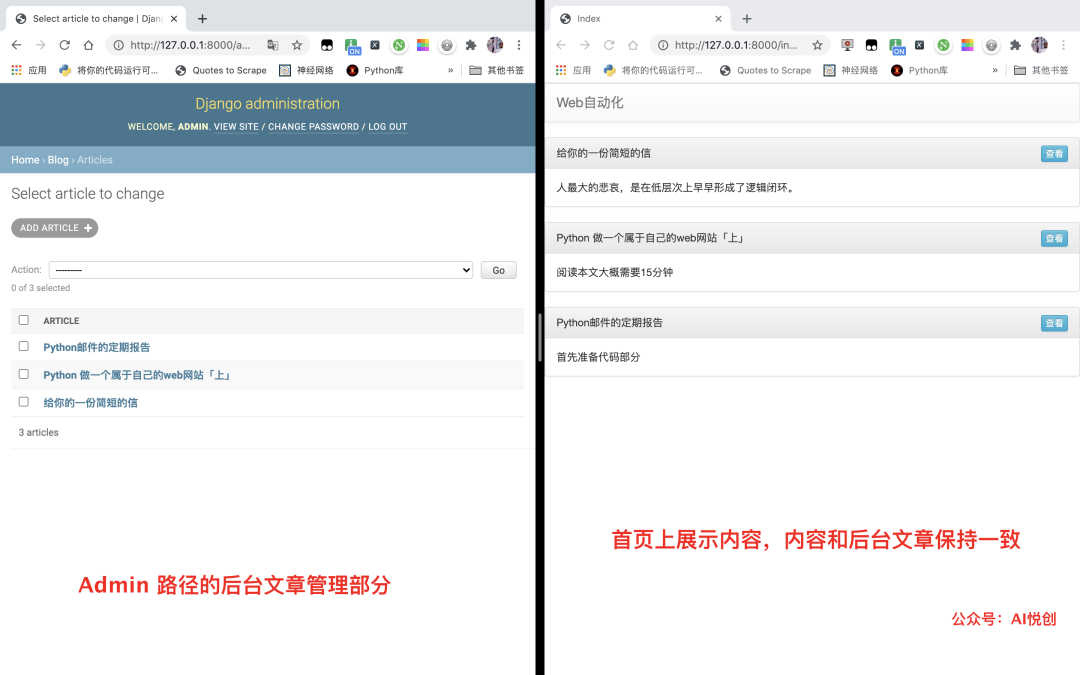Screen dimensions: 1080x675
Task: Click Blog breadcrumb link
Action: [58, 160]
